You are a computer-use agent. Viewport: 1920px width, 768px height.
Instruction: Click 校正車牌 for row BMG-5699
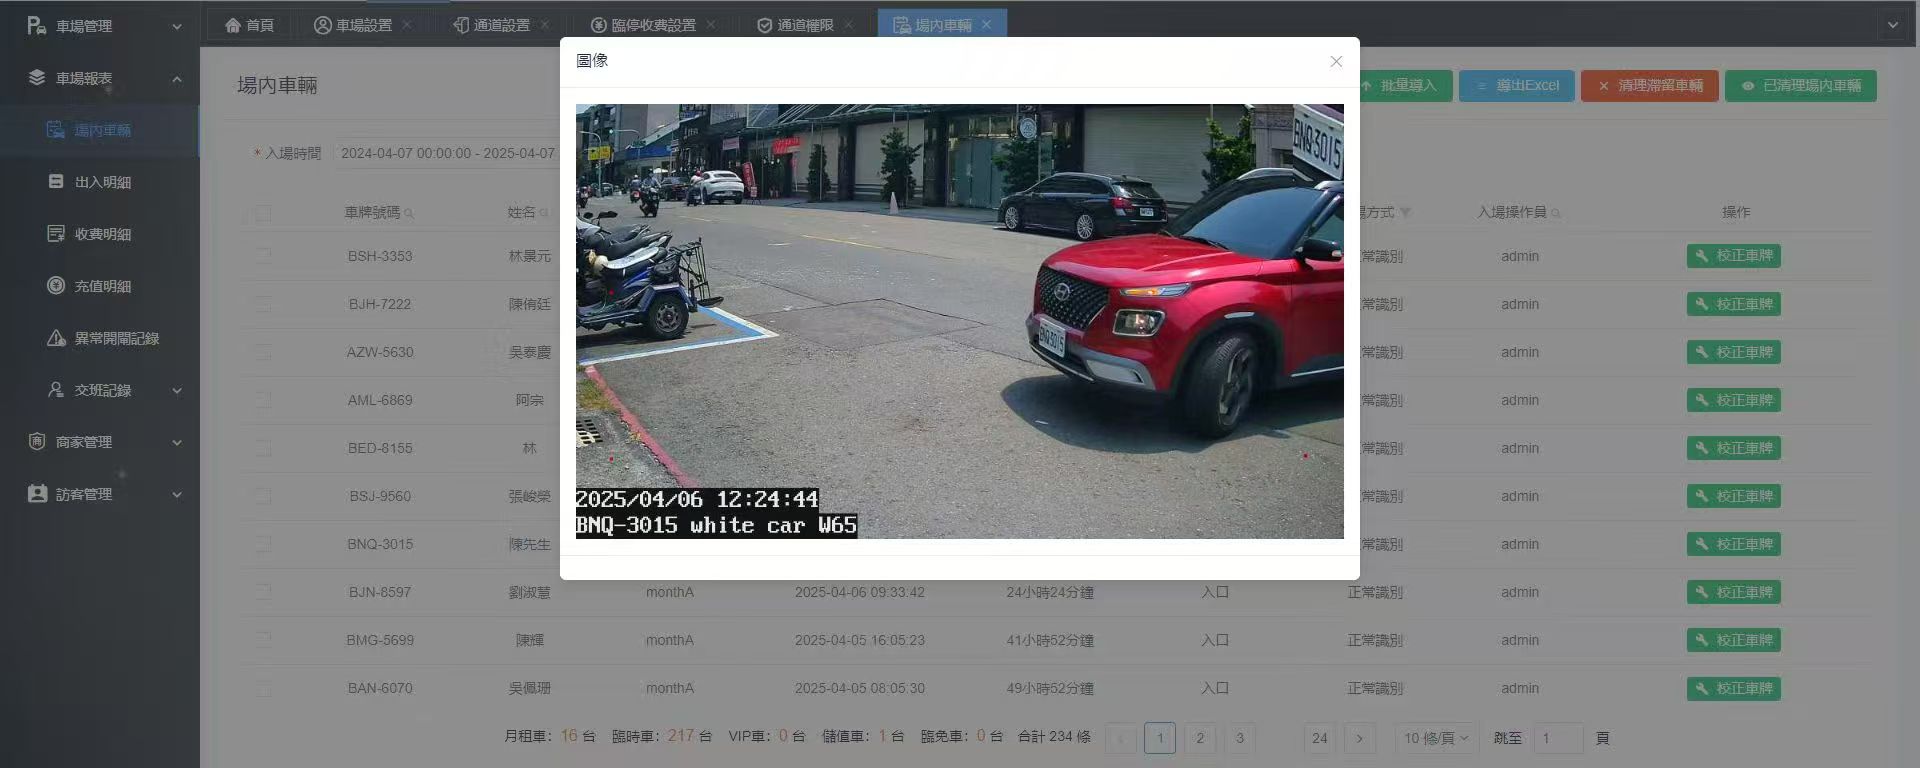(x=1733, y=640)
